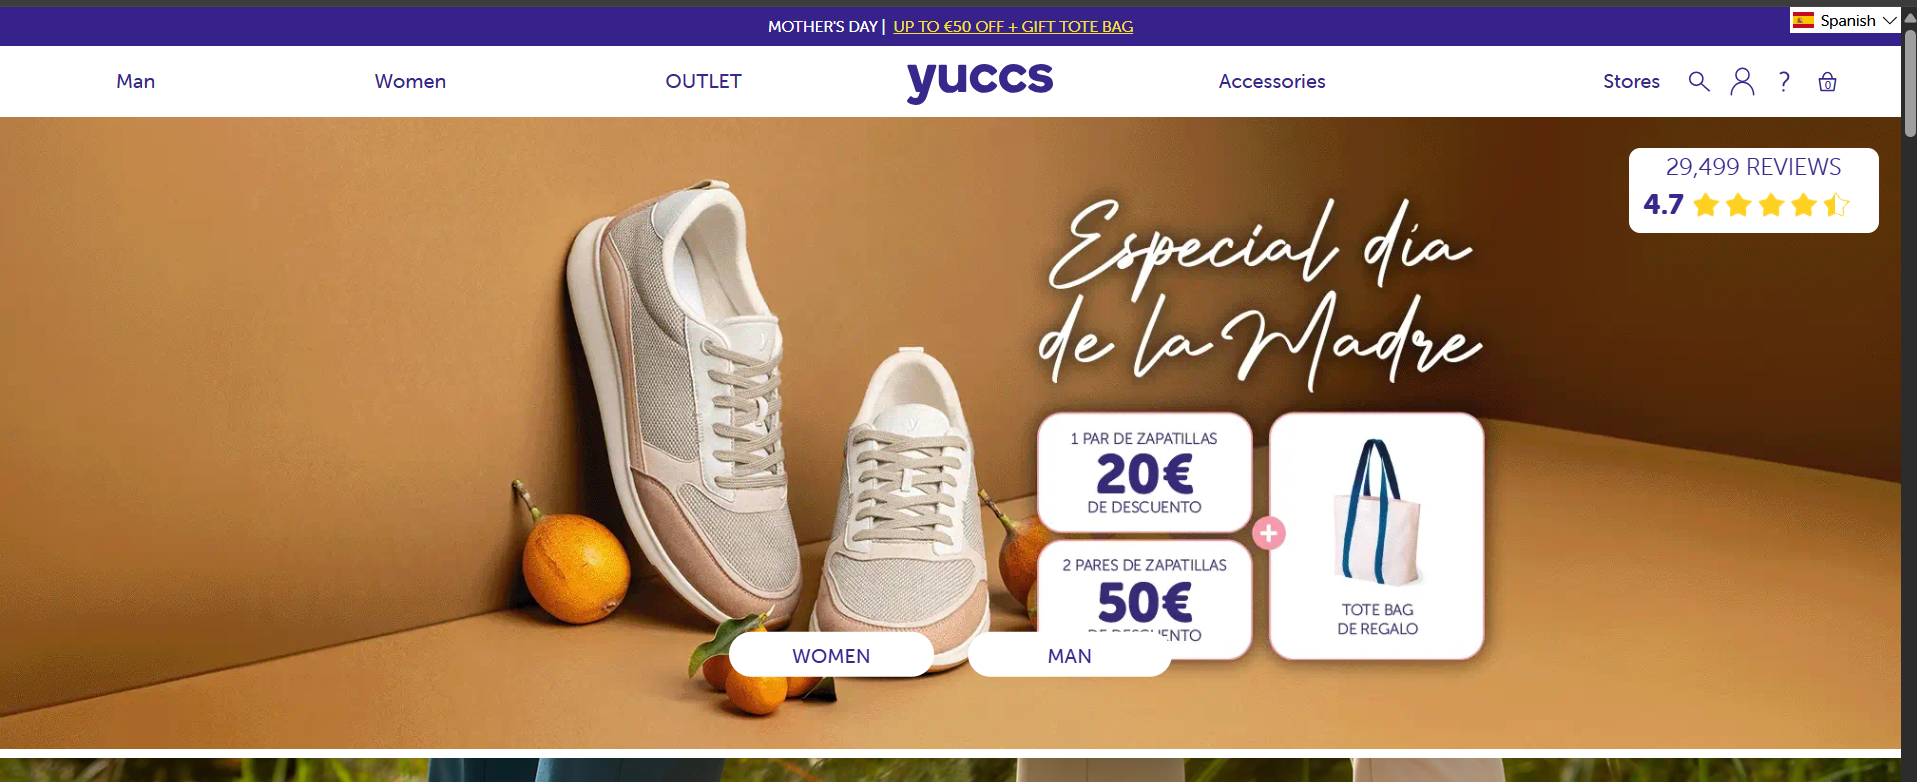Expand the Spanish language dropdown
Viewport: 1917px width, 782px height.
point(1845,20)
